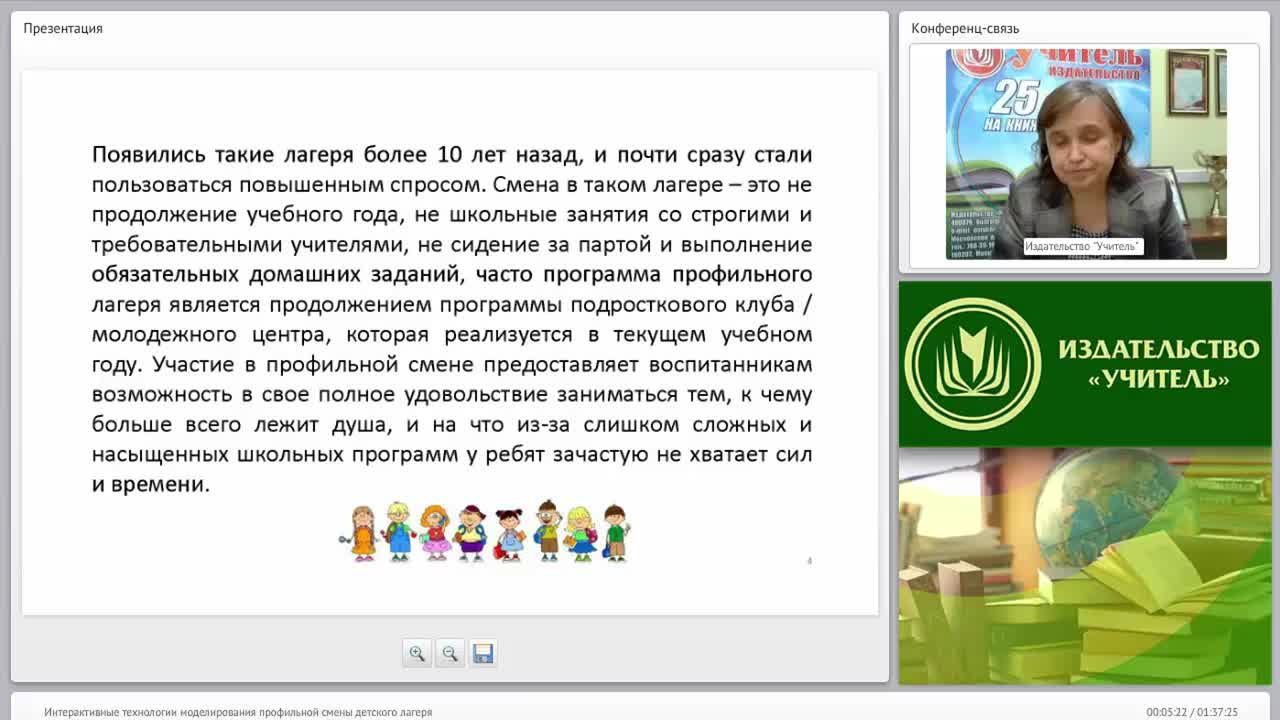Click the Издательство «Учитель» green logo banner
The image size is (1280, 720).
coord(1085,364)
